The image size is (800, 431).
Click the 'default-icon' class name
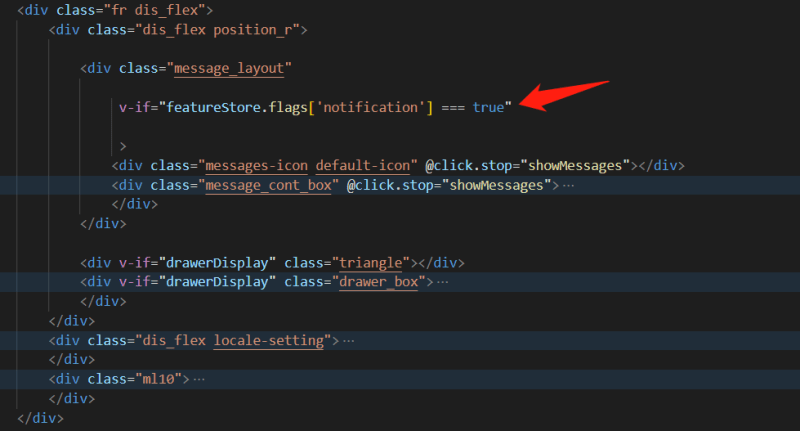coord(363,166)
